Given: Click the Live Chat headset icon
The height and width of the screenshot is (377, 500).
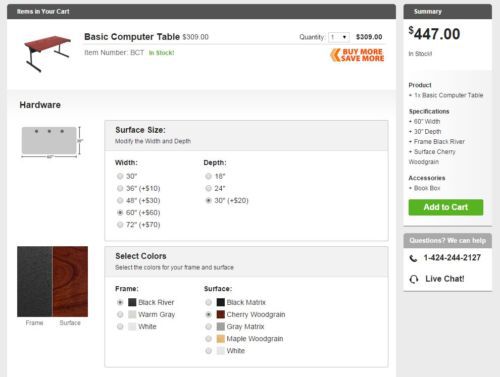Looking at the screenshot, I should point(414,279).
